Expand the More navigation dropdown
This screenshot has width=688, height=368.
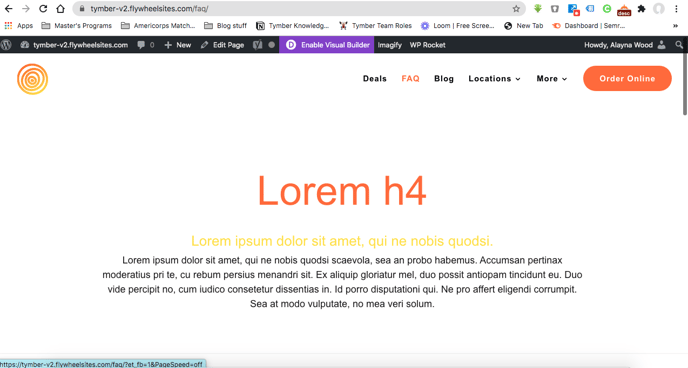[x=552, y=79]
